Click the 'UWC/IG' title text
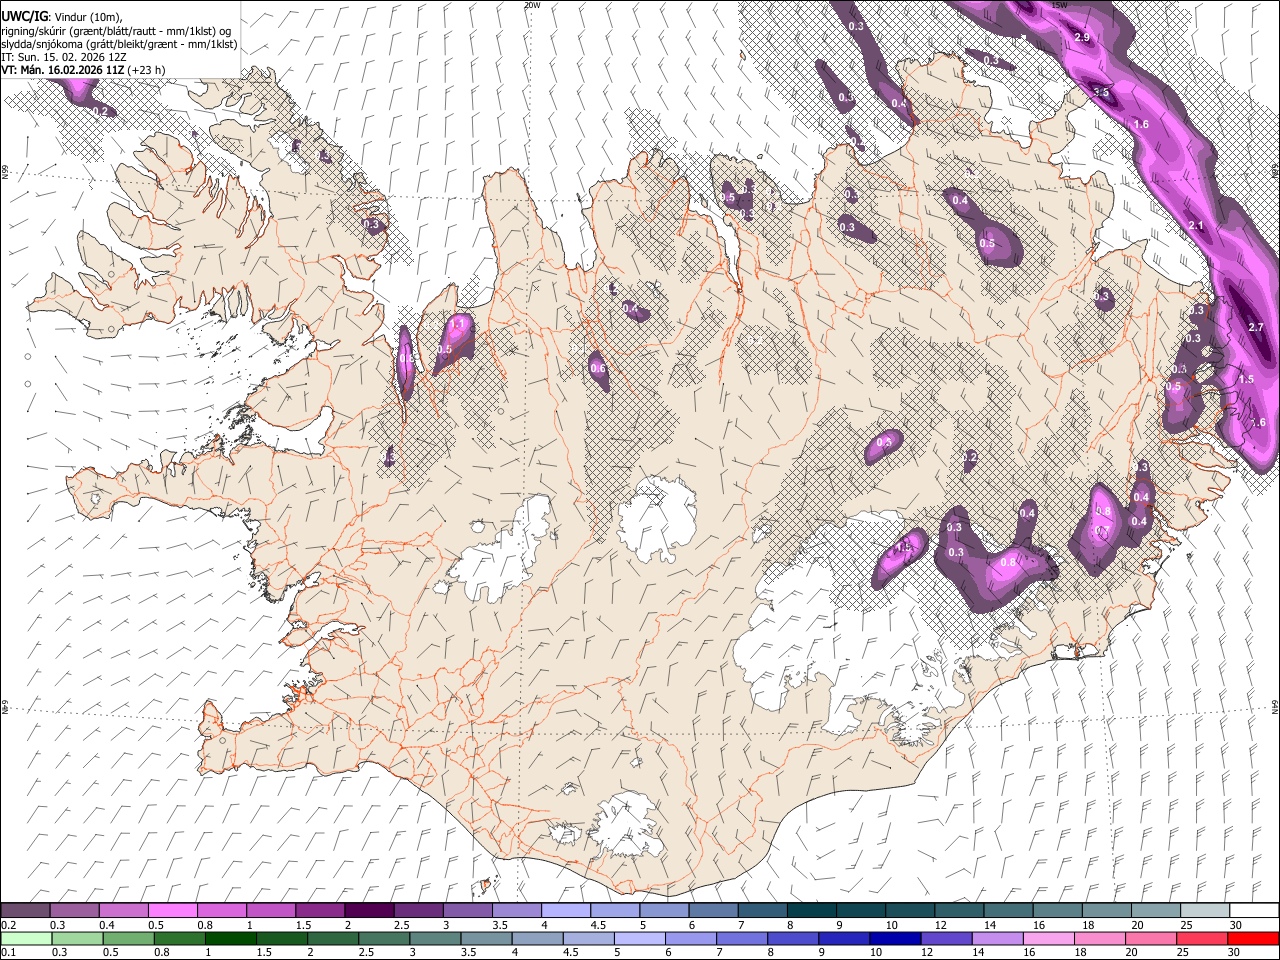This screenshot has width=1280, height=960. [23, 17]
